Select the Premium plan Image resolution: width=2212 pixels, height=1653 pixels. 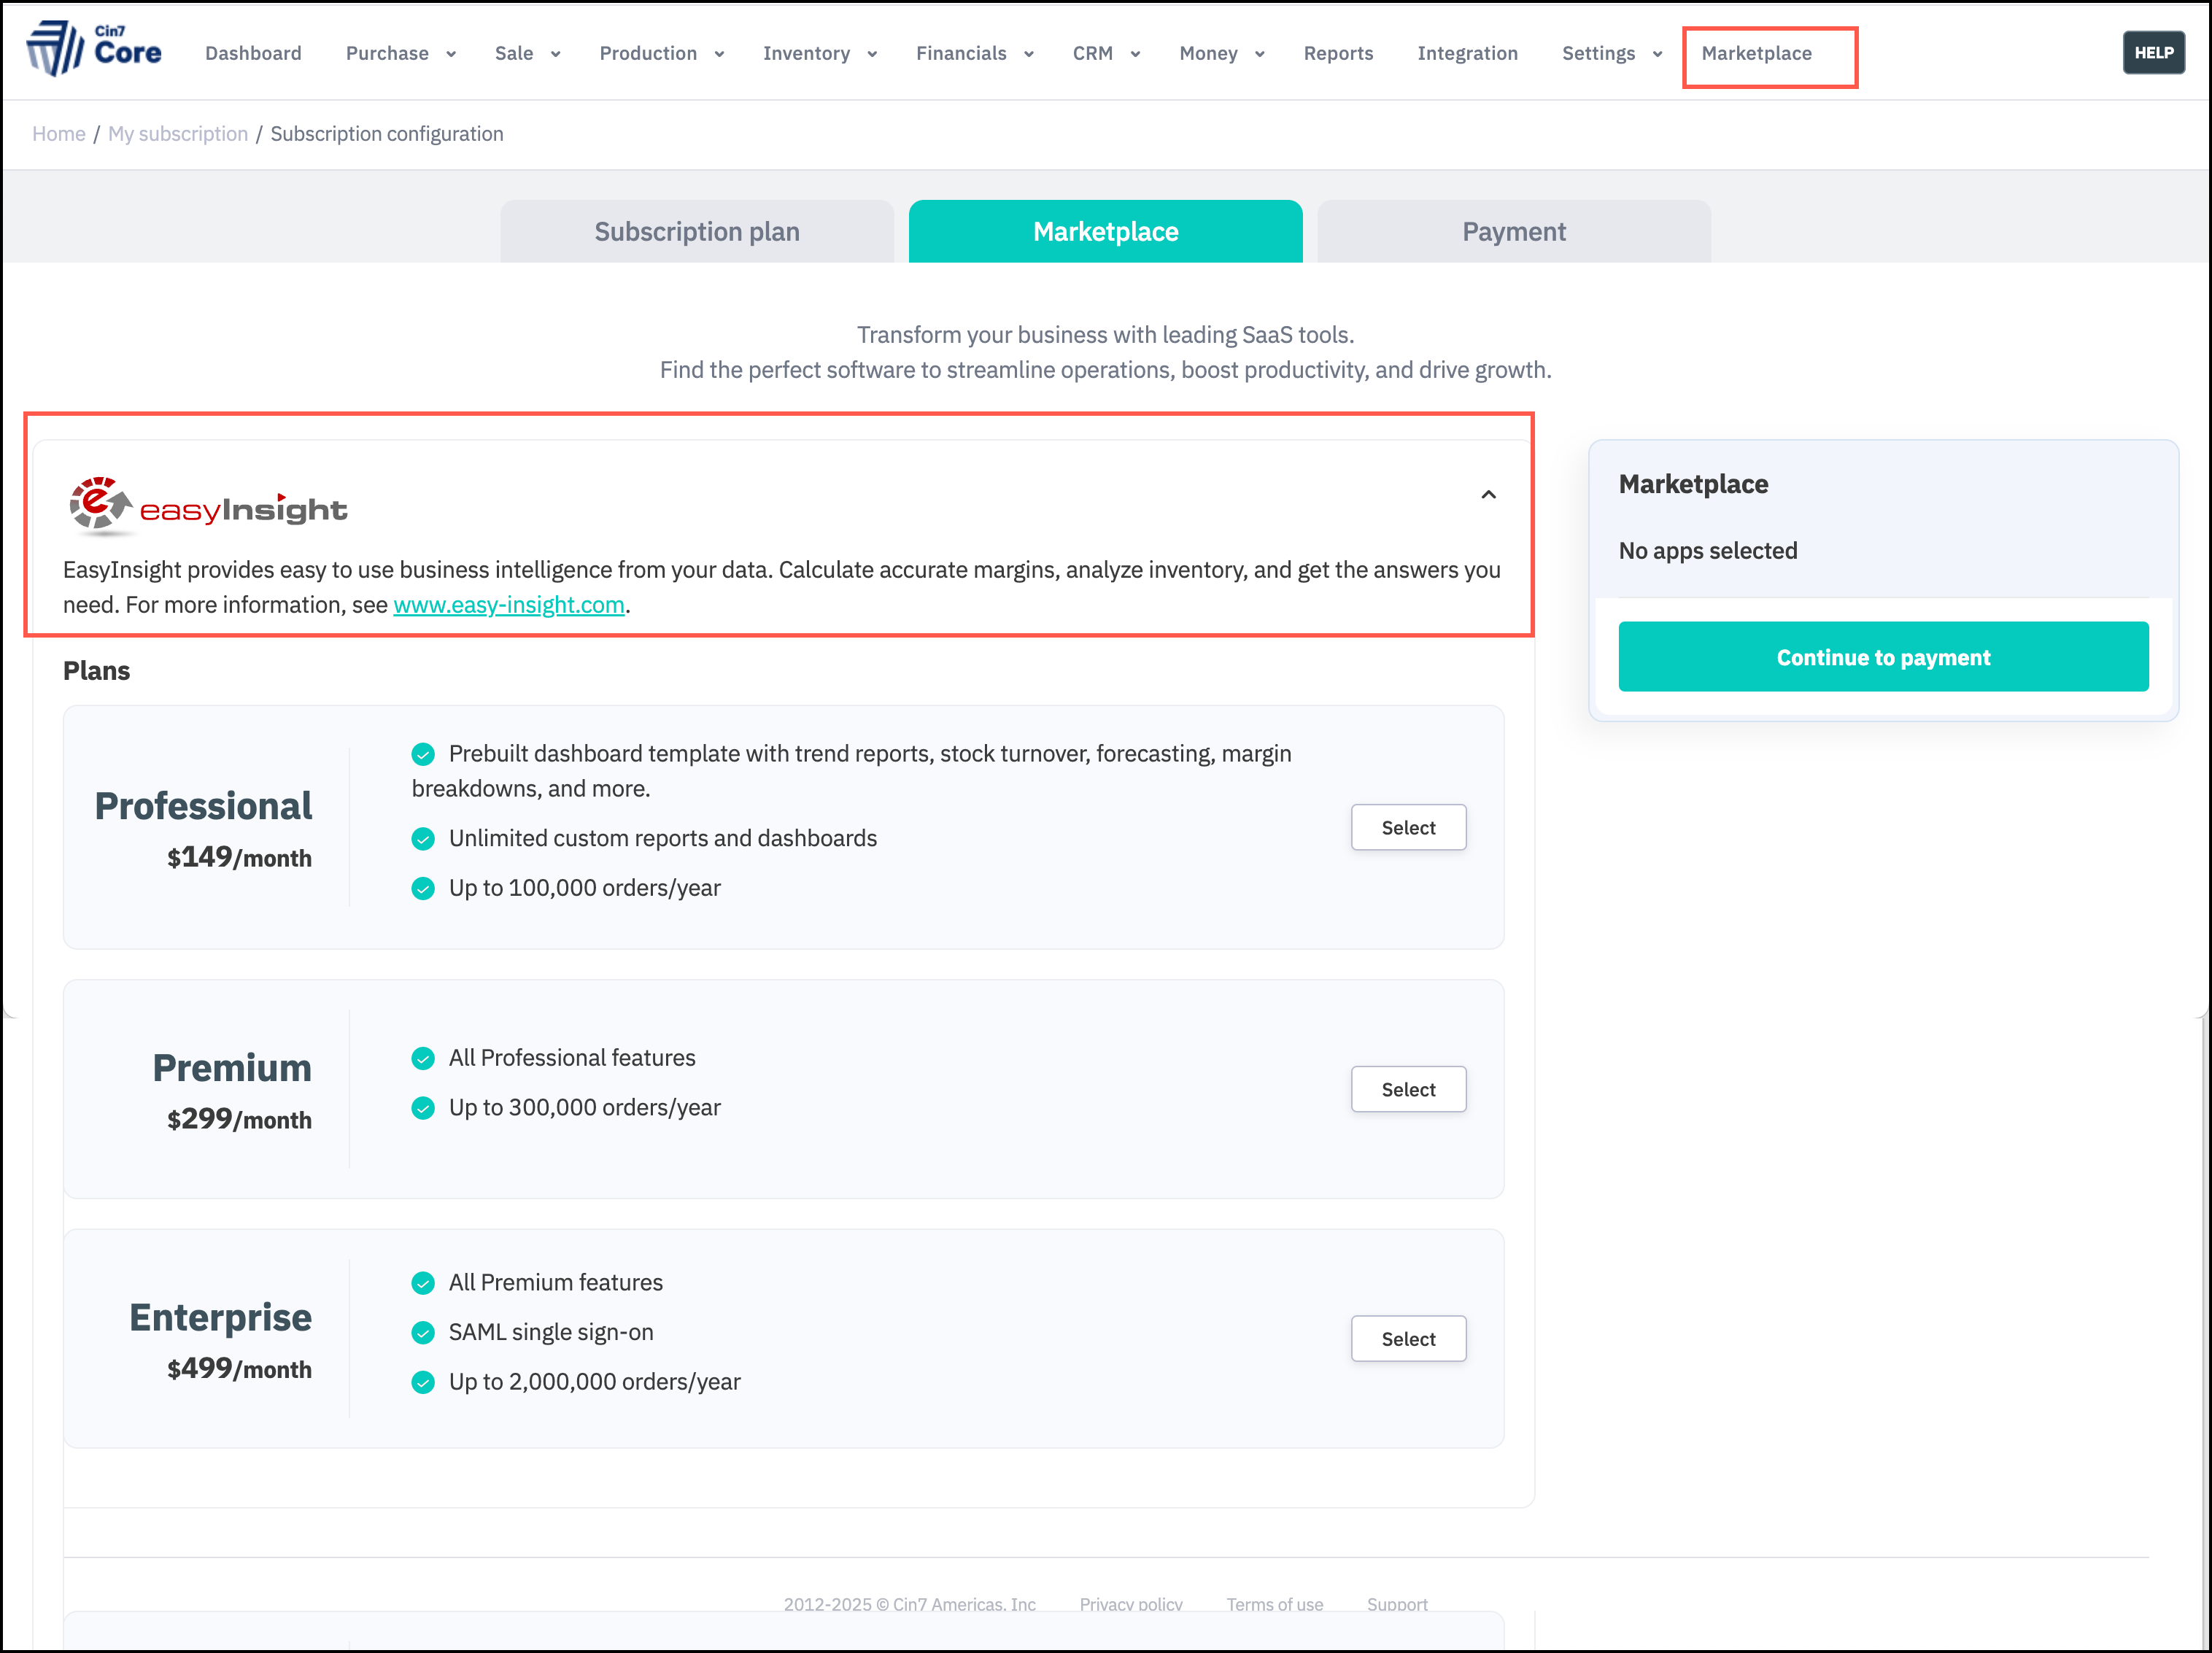tap(1407, 1090)
